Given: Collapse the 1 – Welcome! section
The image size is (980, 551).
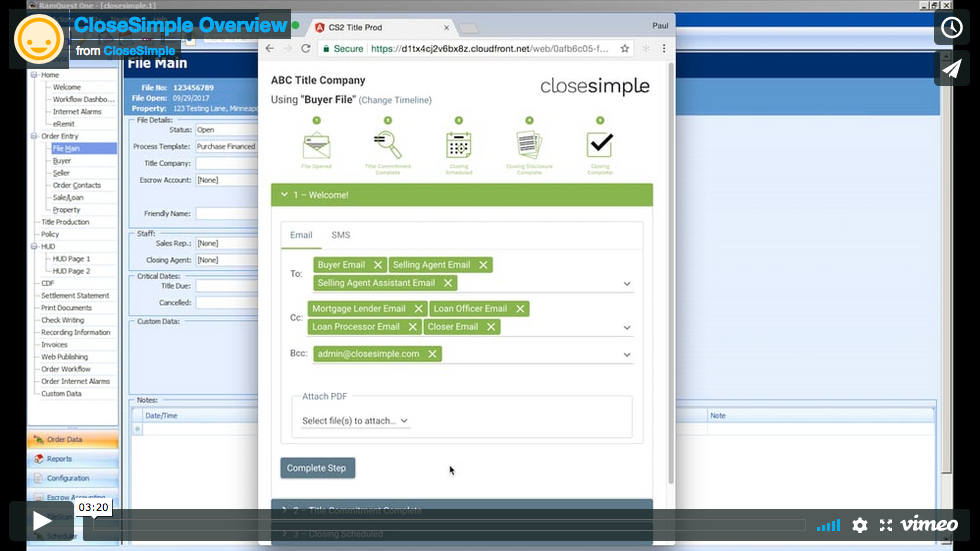Looking at the screenshot, I should tap(462, 195).
